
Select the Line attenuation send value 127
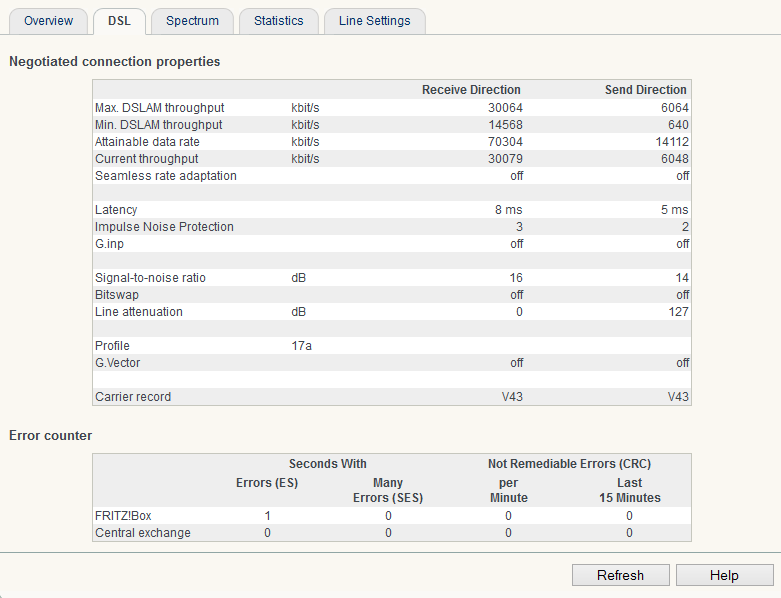pos(678,312)
